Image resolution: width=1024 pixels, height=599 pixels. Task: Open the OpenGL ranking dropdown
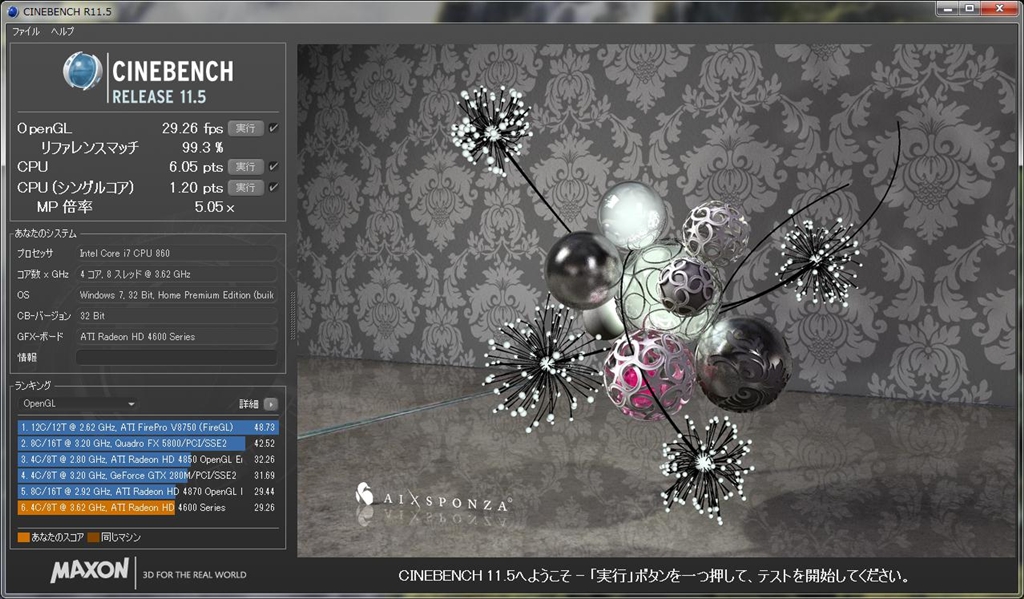(78, 404)
